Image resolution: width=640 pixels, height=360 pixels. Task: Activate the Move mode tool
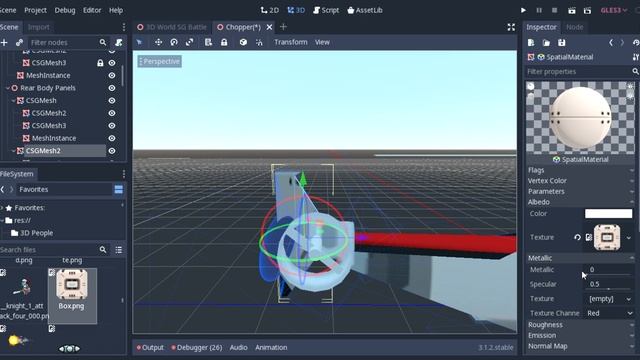pos(158,42)
